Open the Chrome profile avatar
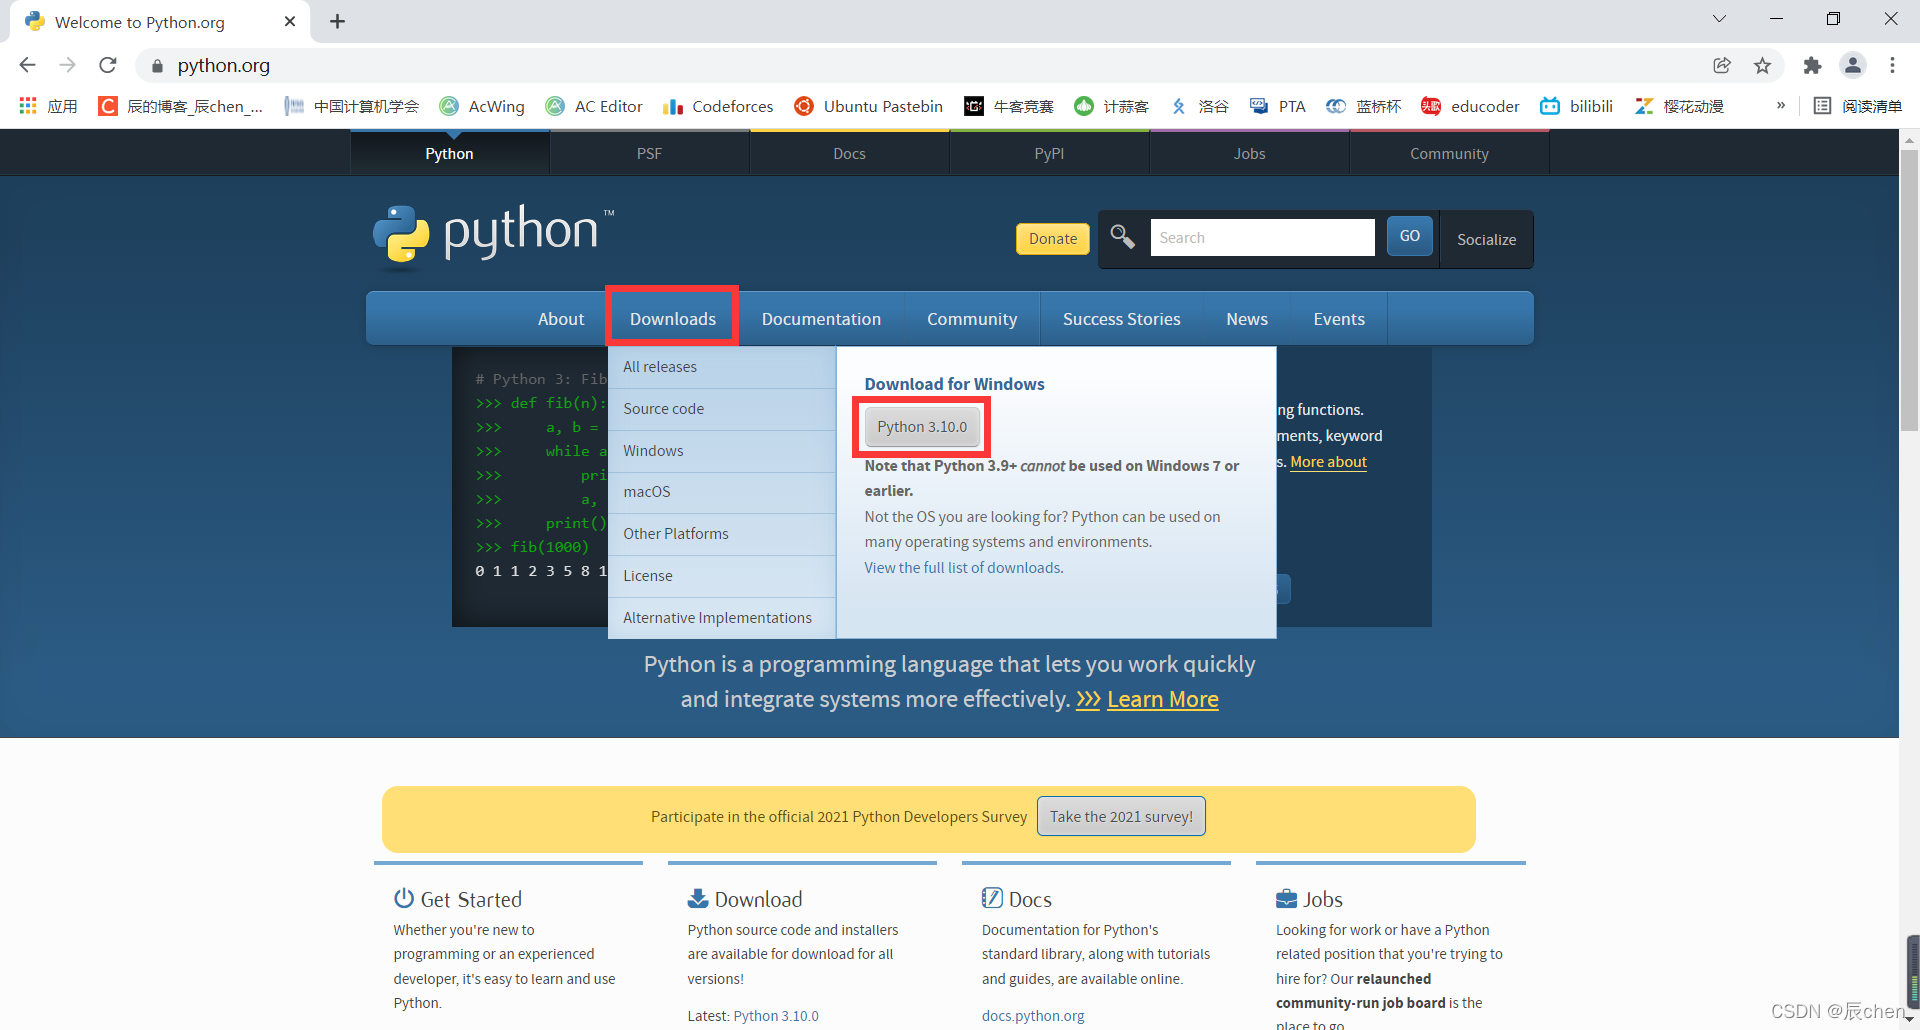The height and width of the screenshot is (1030, 1920). pyautogui.click(x=1853, y=65)
